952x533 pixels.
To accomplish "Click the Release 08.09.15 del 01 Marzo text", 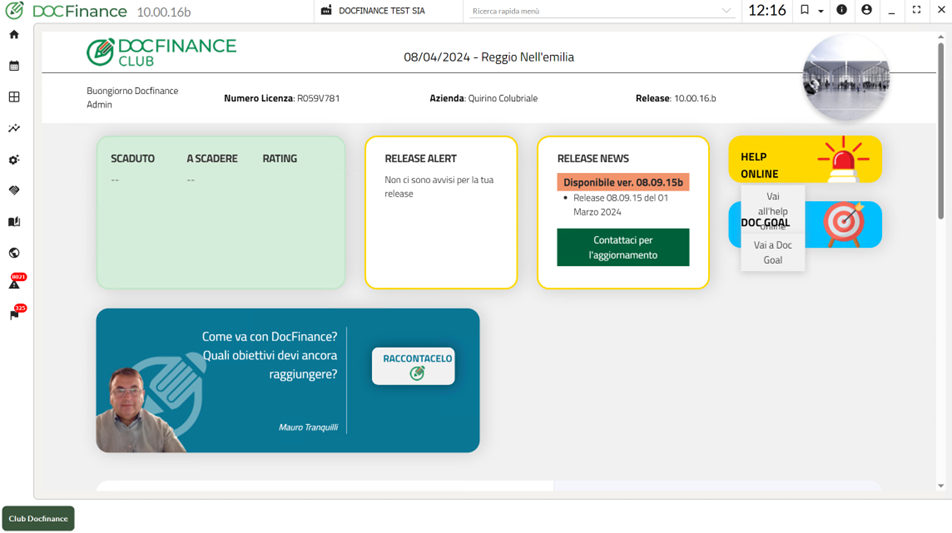I will [x=620, y=205].
